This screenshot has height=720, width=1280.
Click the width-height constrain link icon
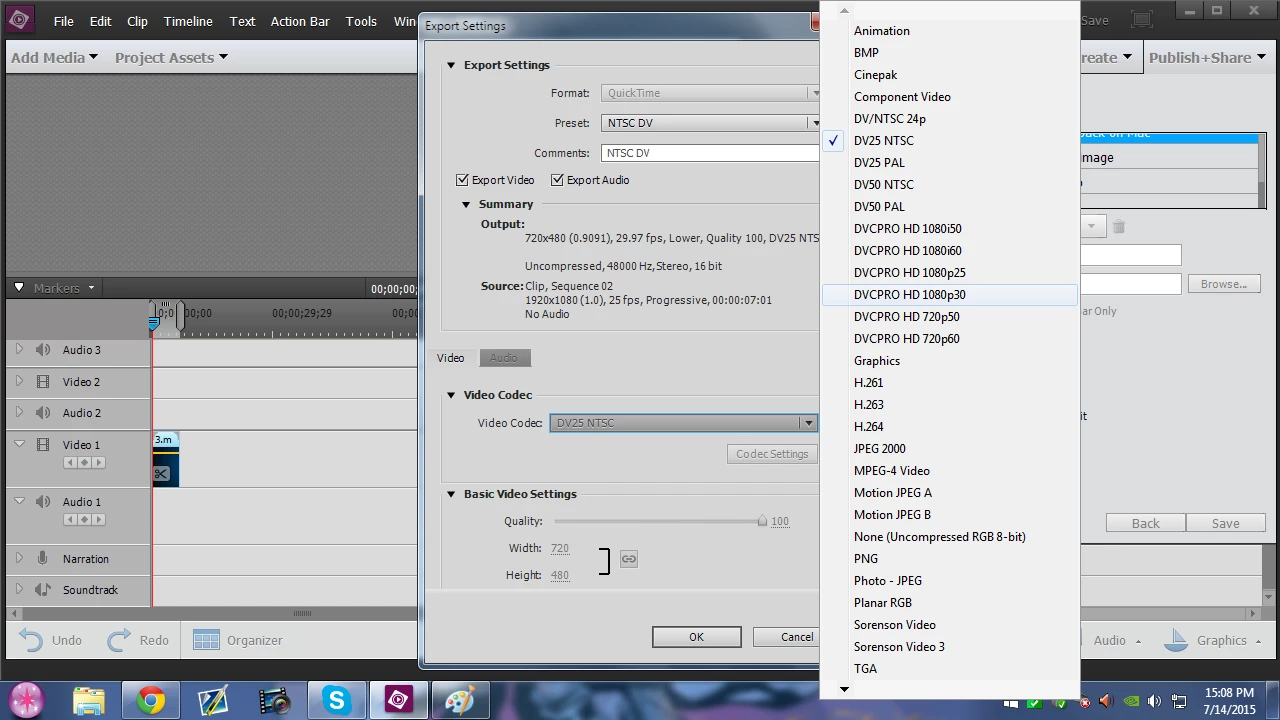tap(629, 559)
